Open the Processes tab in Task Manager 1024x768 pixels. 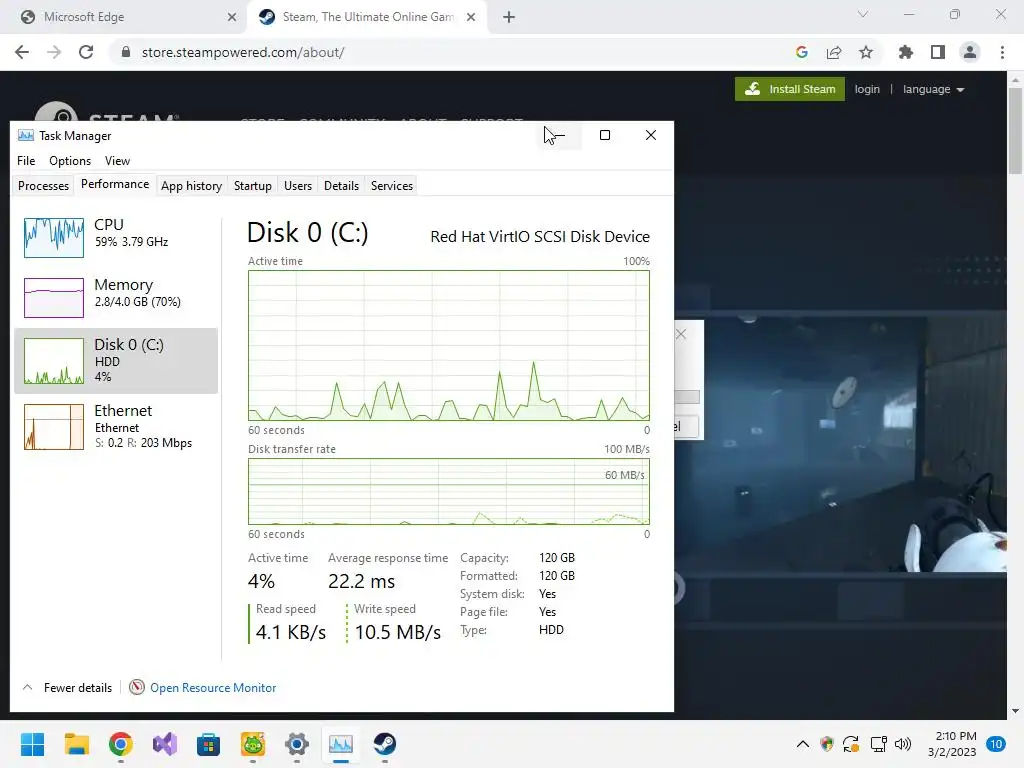(x=43, y=186)
